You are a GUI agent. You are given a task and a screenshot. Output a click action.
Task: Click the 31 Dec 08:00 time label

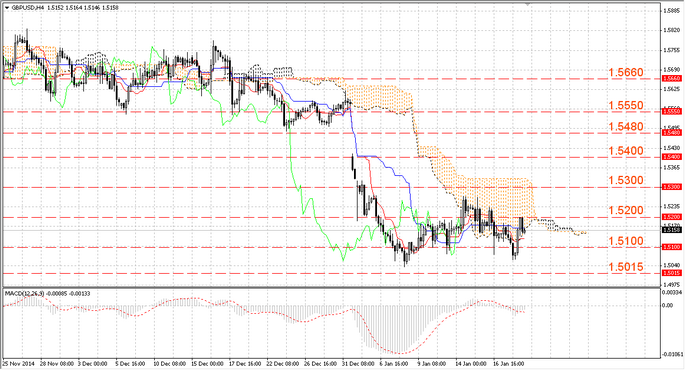pos(358,363)
